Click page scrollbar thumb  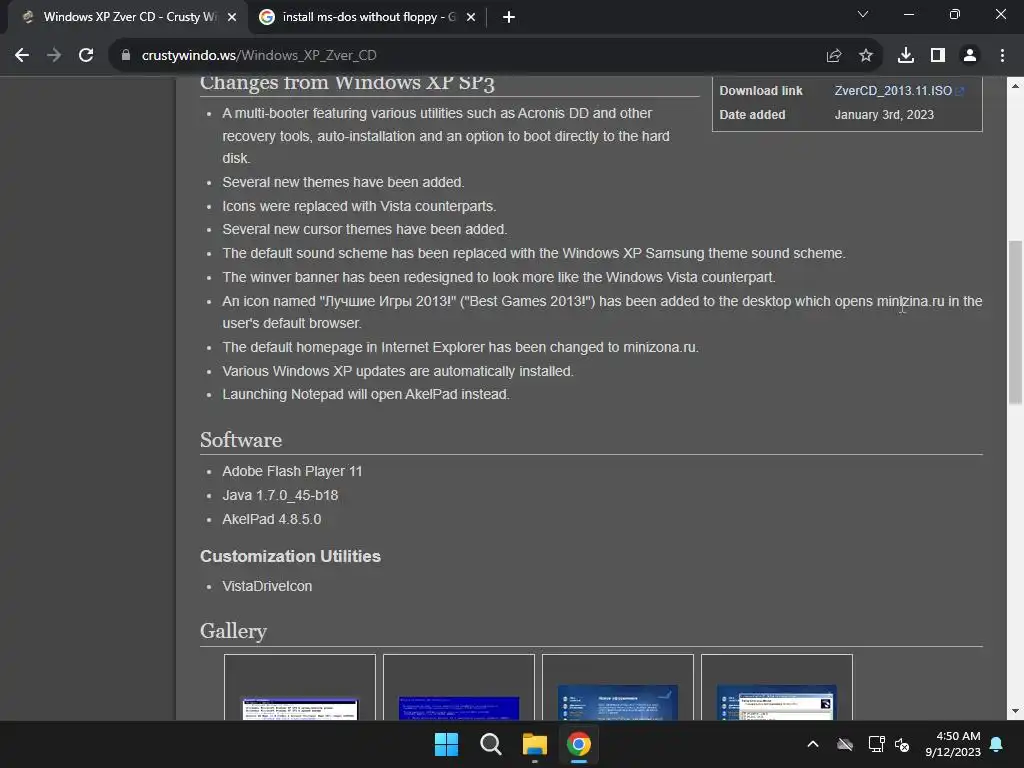1015,323
